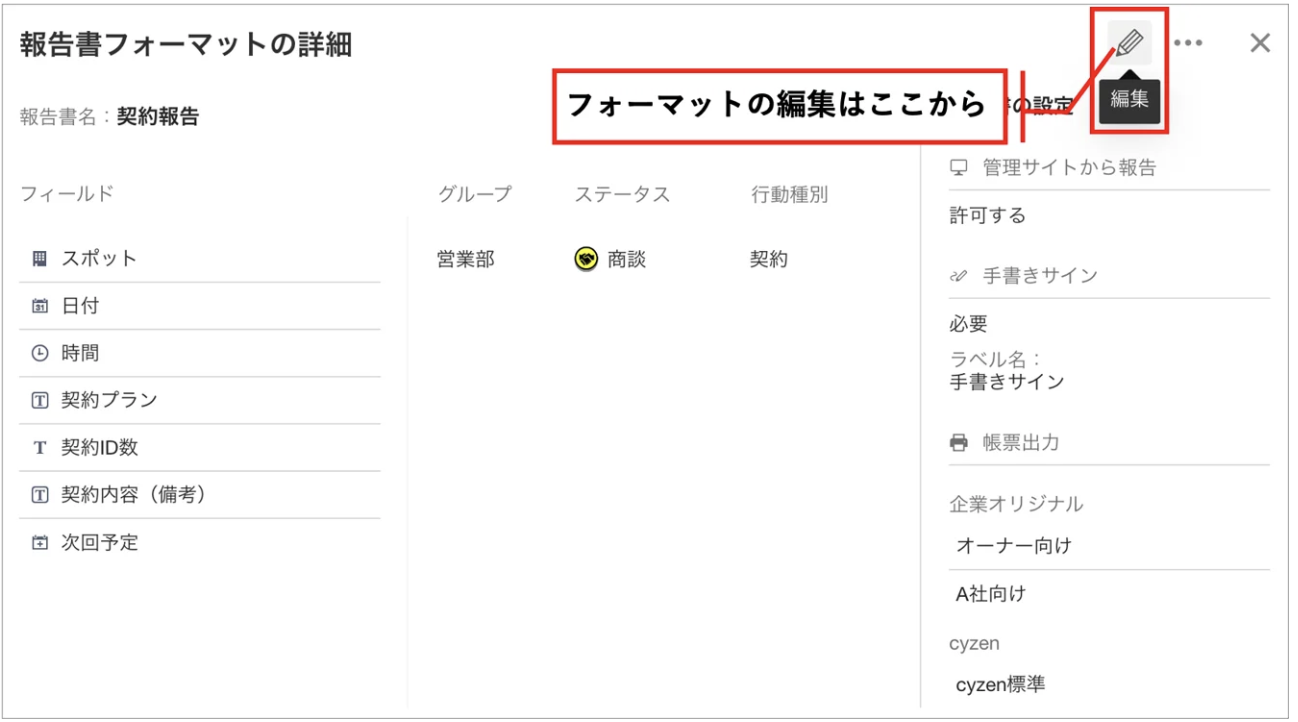
Task: Click the 手書きサイン section heading
Action: pyautogui.click(x=1040, y=276)
